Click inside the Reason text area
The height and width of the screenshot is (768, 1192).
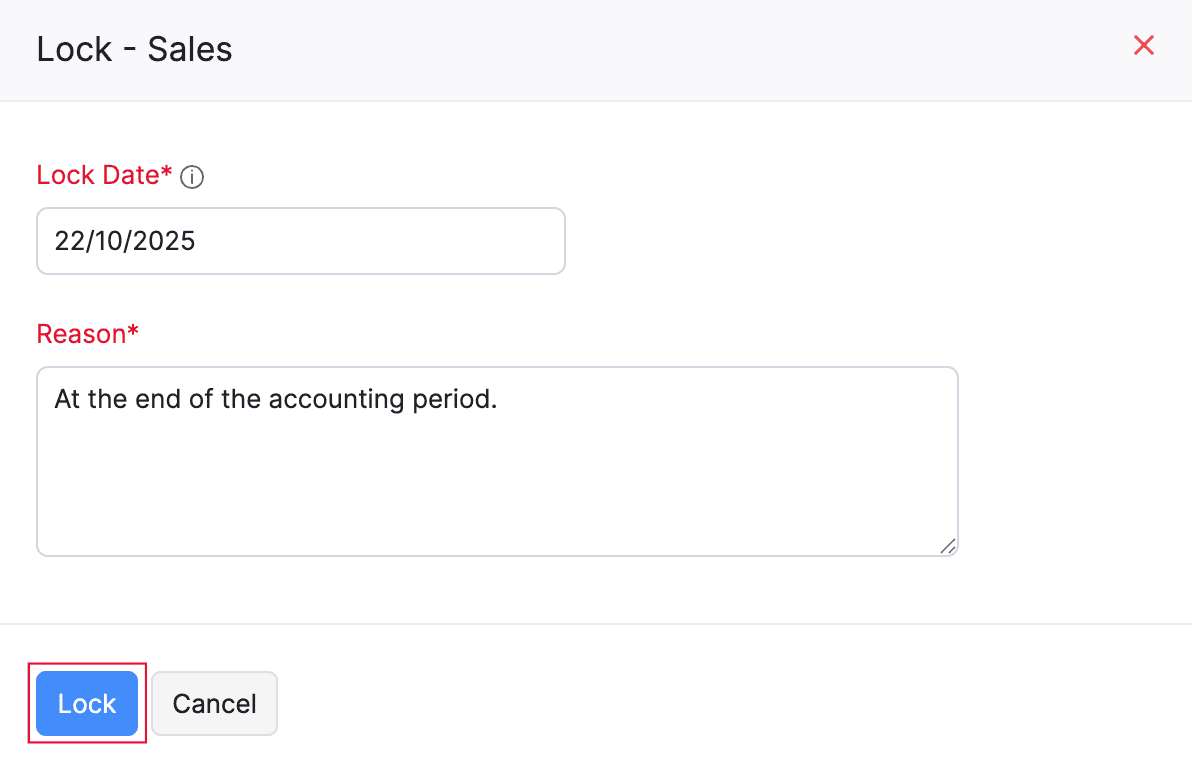click(497, 460)
